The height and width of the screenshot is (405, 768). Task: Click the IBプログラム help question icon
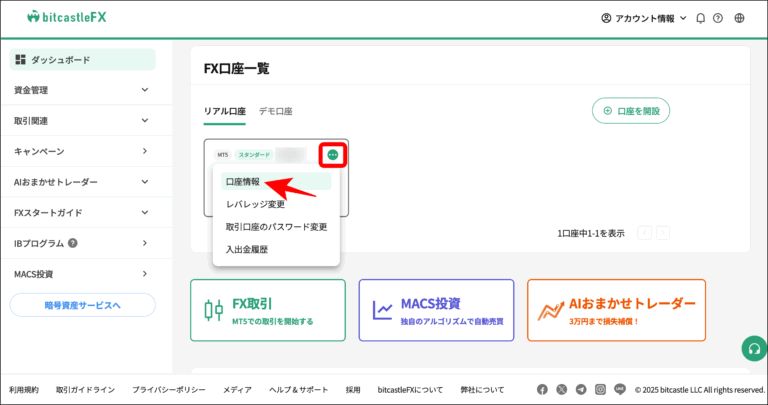pyautogui.click(x=73, y=243)
